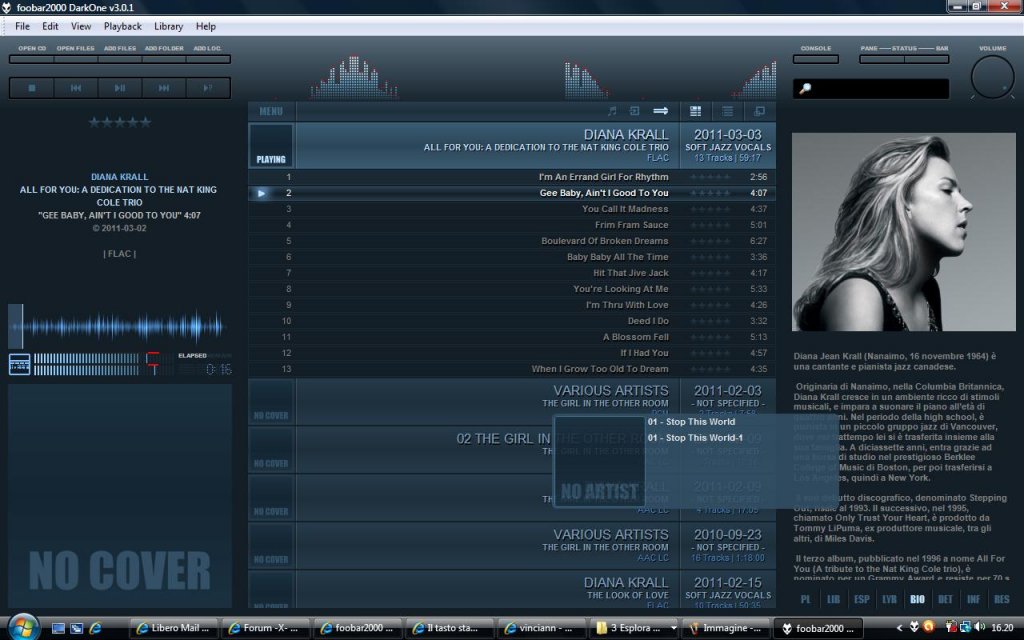Skip to the next track
1024x640 pixels.
[164, 88]
